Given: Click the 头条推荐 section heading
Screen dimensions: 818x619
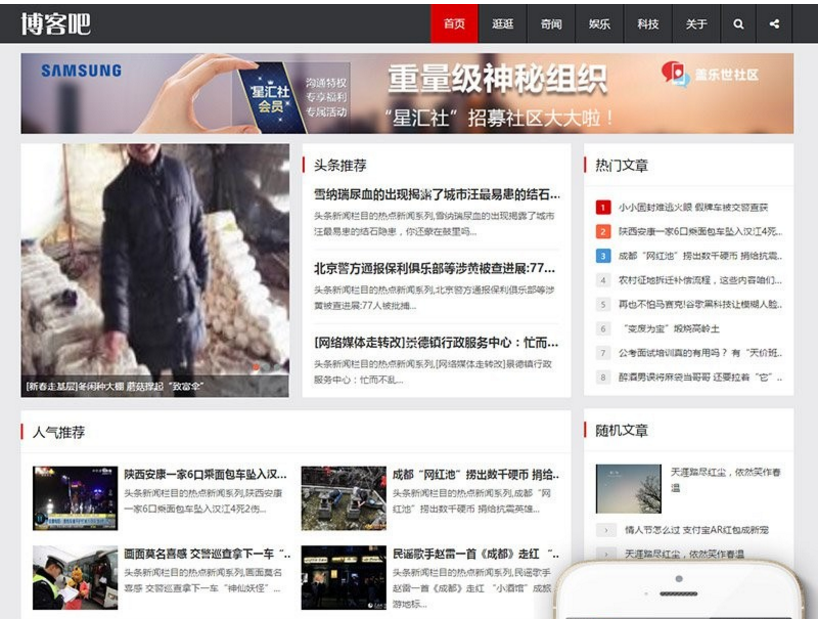Looking at the screenshot, I should tap(340, 165).
